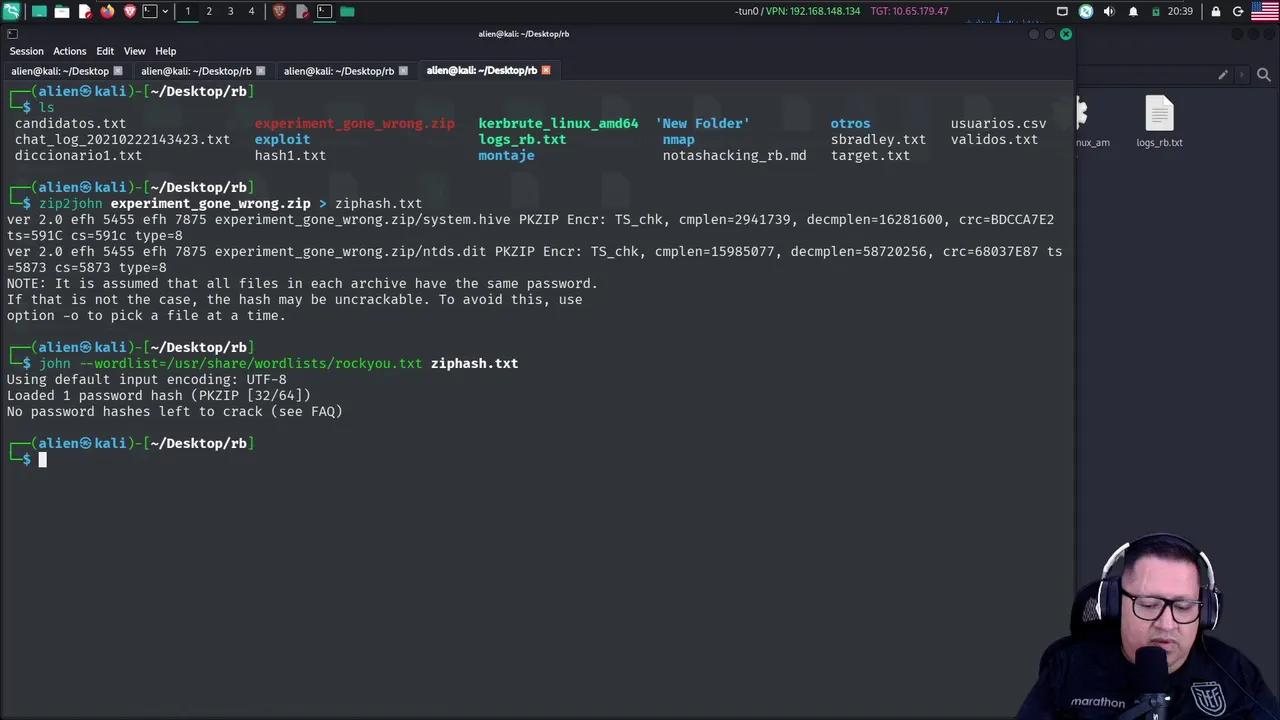Open the View menu

pos(134,51)
